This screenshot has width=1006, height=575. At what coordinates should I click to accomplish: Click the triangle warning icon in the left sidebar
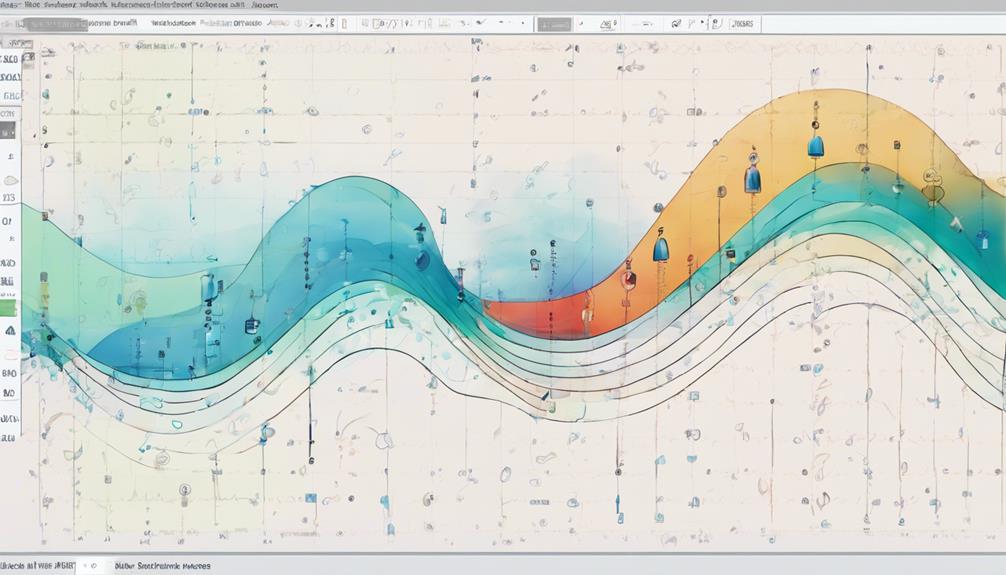point(10,330)
